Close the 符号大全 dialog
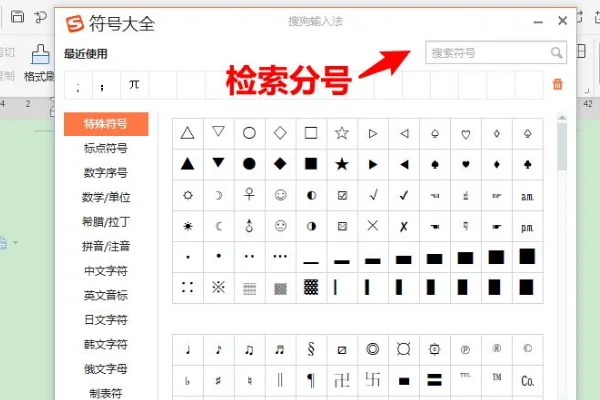Image resolution: width=600 pixels, height=400 pixels. coord(562,21)
